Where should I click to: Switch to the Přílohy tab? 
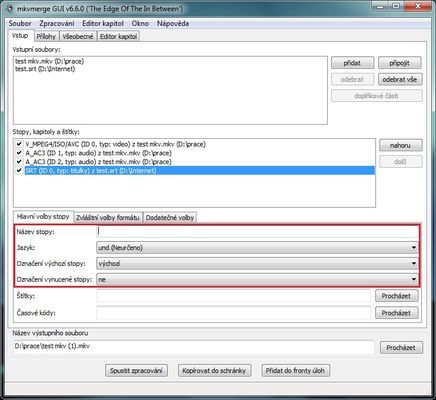click(x=46, y=37)
